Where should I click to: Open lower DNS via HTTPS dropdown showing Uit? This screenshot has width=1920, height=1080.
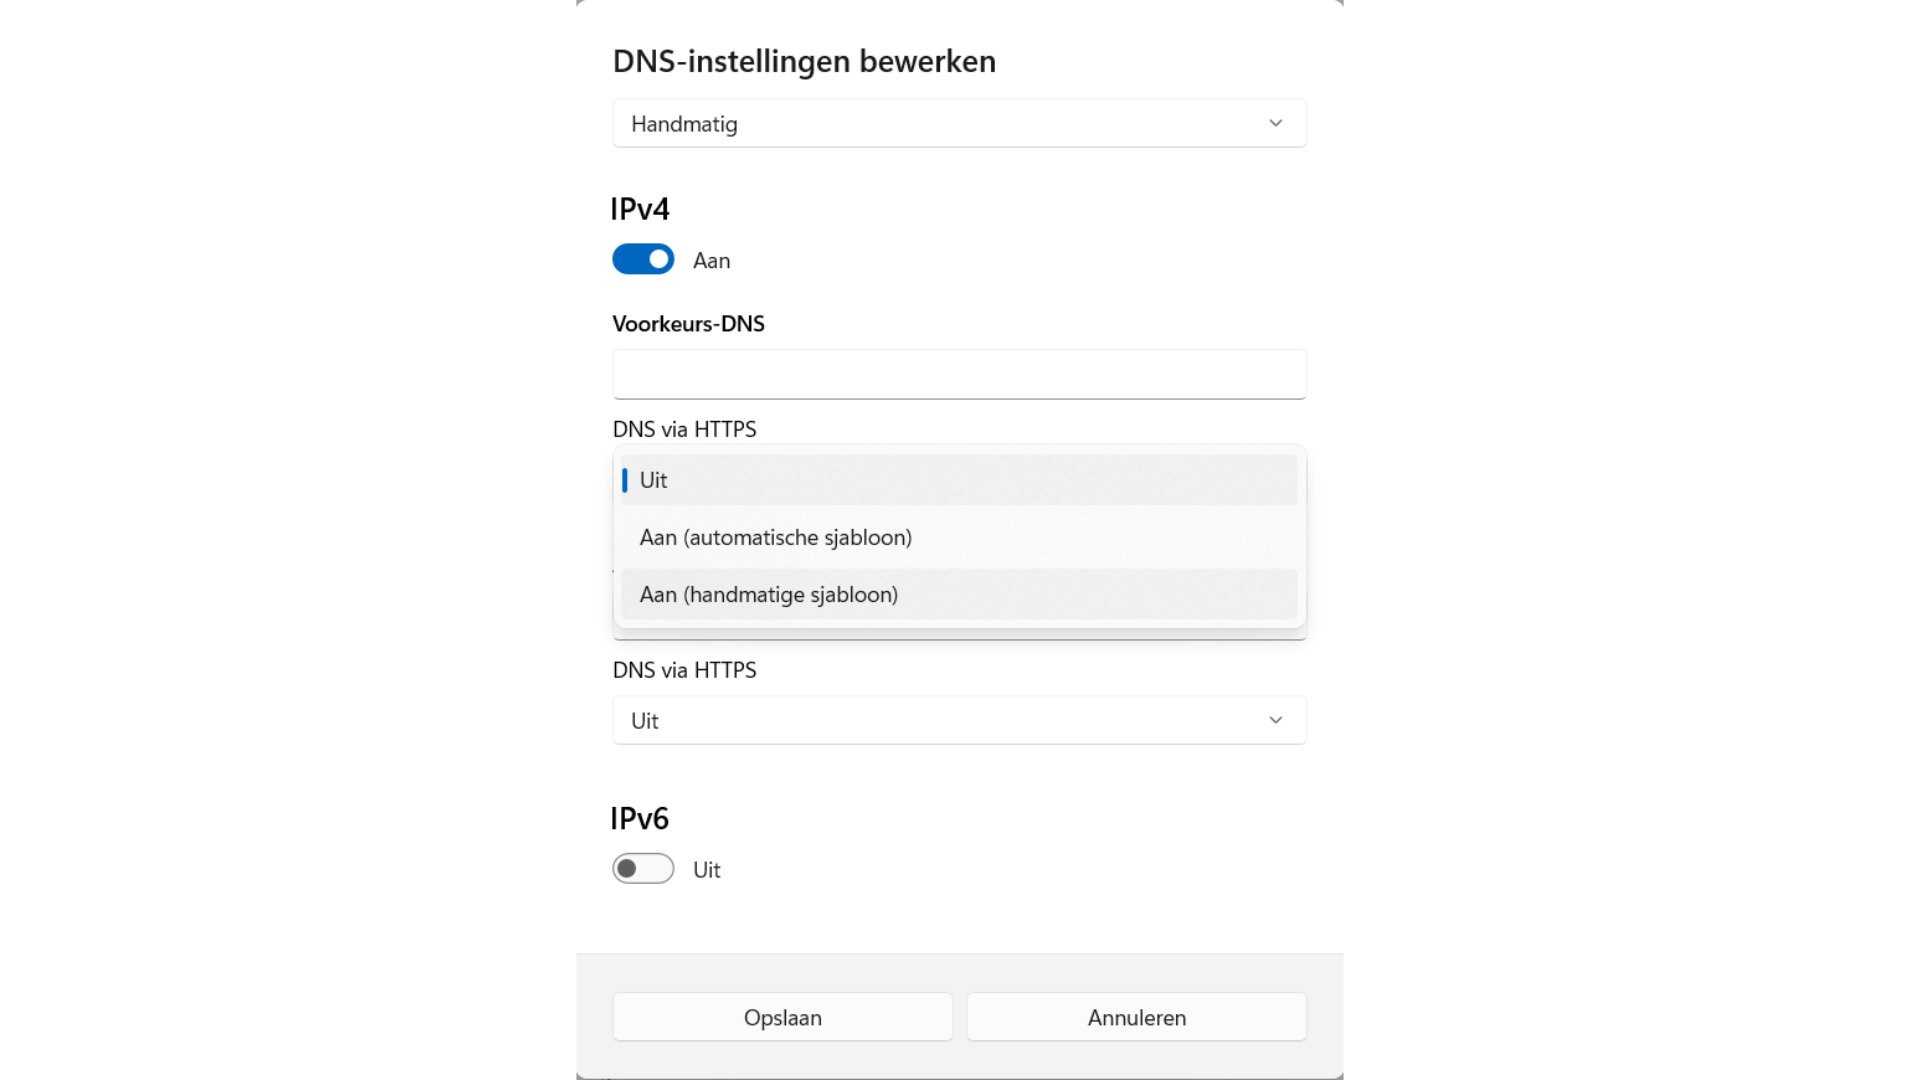click(x=958, y=720)
